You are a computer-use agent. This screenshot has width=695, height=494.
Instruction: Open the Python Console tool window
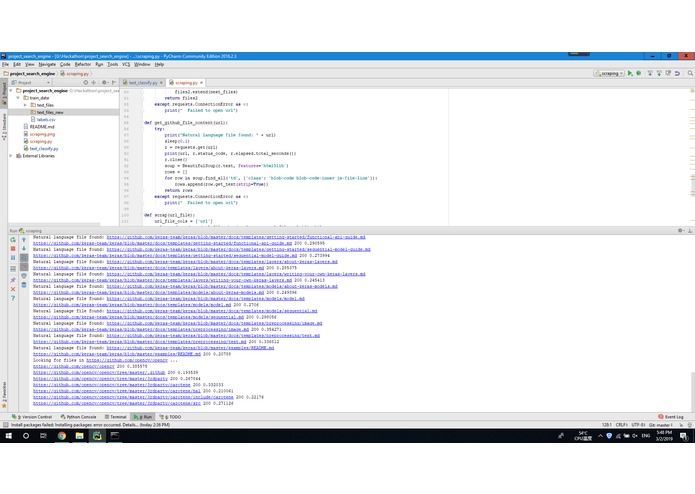tap(78, 417)
